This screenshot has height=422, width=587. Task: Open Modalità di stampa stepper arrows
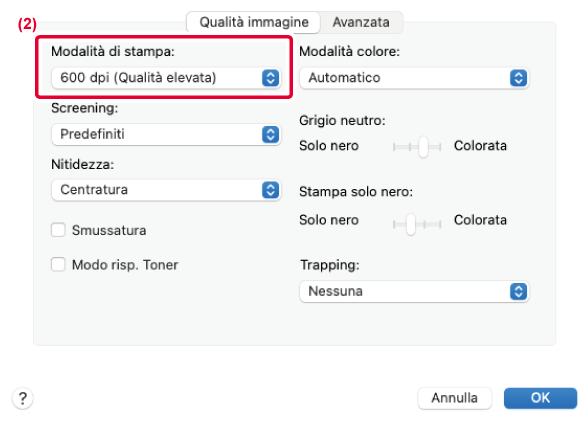point(270,78)
